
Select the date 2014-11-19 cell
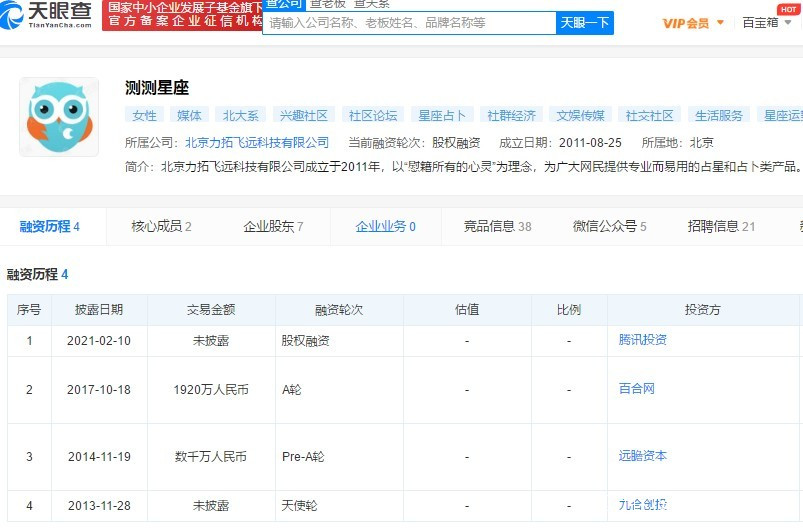tap(99, 457)
